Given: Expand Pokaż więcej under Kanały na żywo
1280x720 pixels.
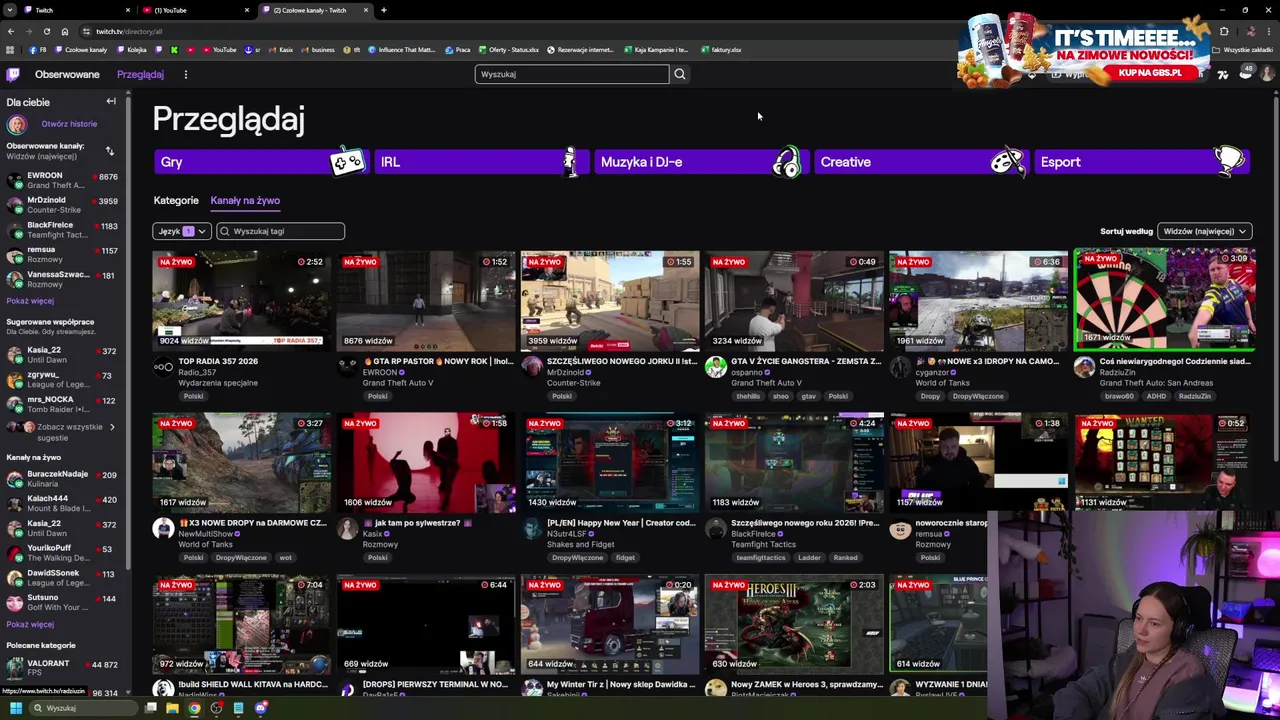Looking at the screenshot, I should point(30,624).
